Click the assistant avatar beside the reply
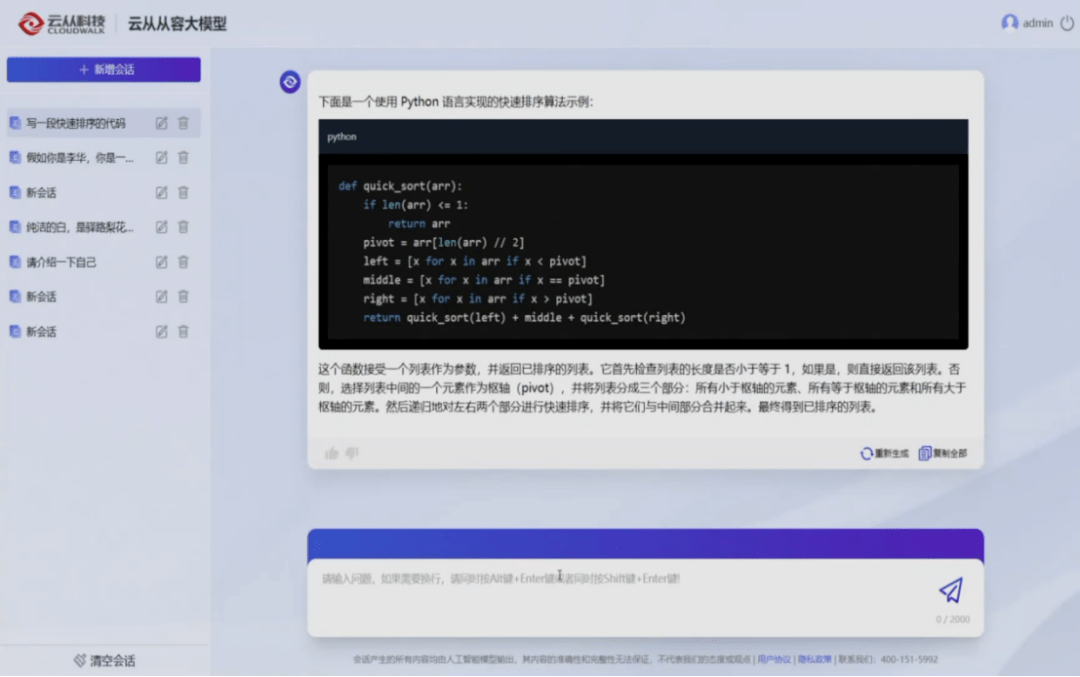Image resolution: width=1080 pixels, height=677 pixels. click(x=290, y=83)
